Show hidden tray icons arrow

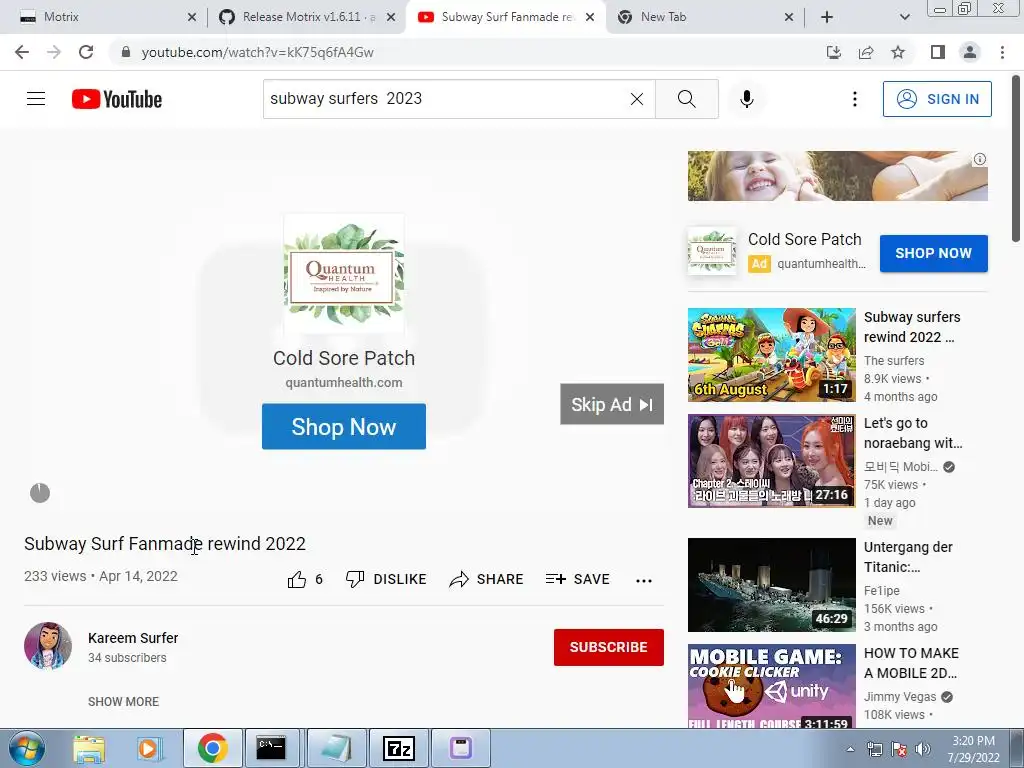(x=850, y=749)
